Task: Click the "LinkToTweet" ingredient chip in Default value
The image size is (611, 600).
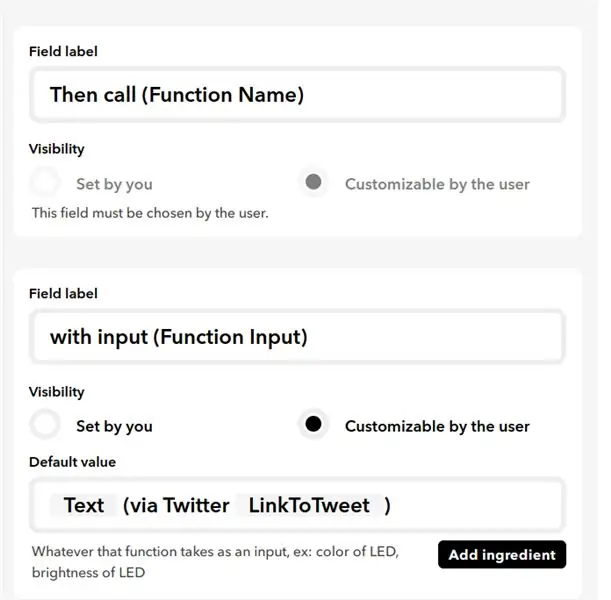Action: 309,505
